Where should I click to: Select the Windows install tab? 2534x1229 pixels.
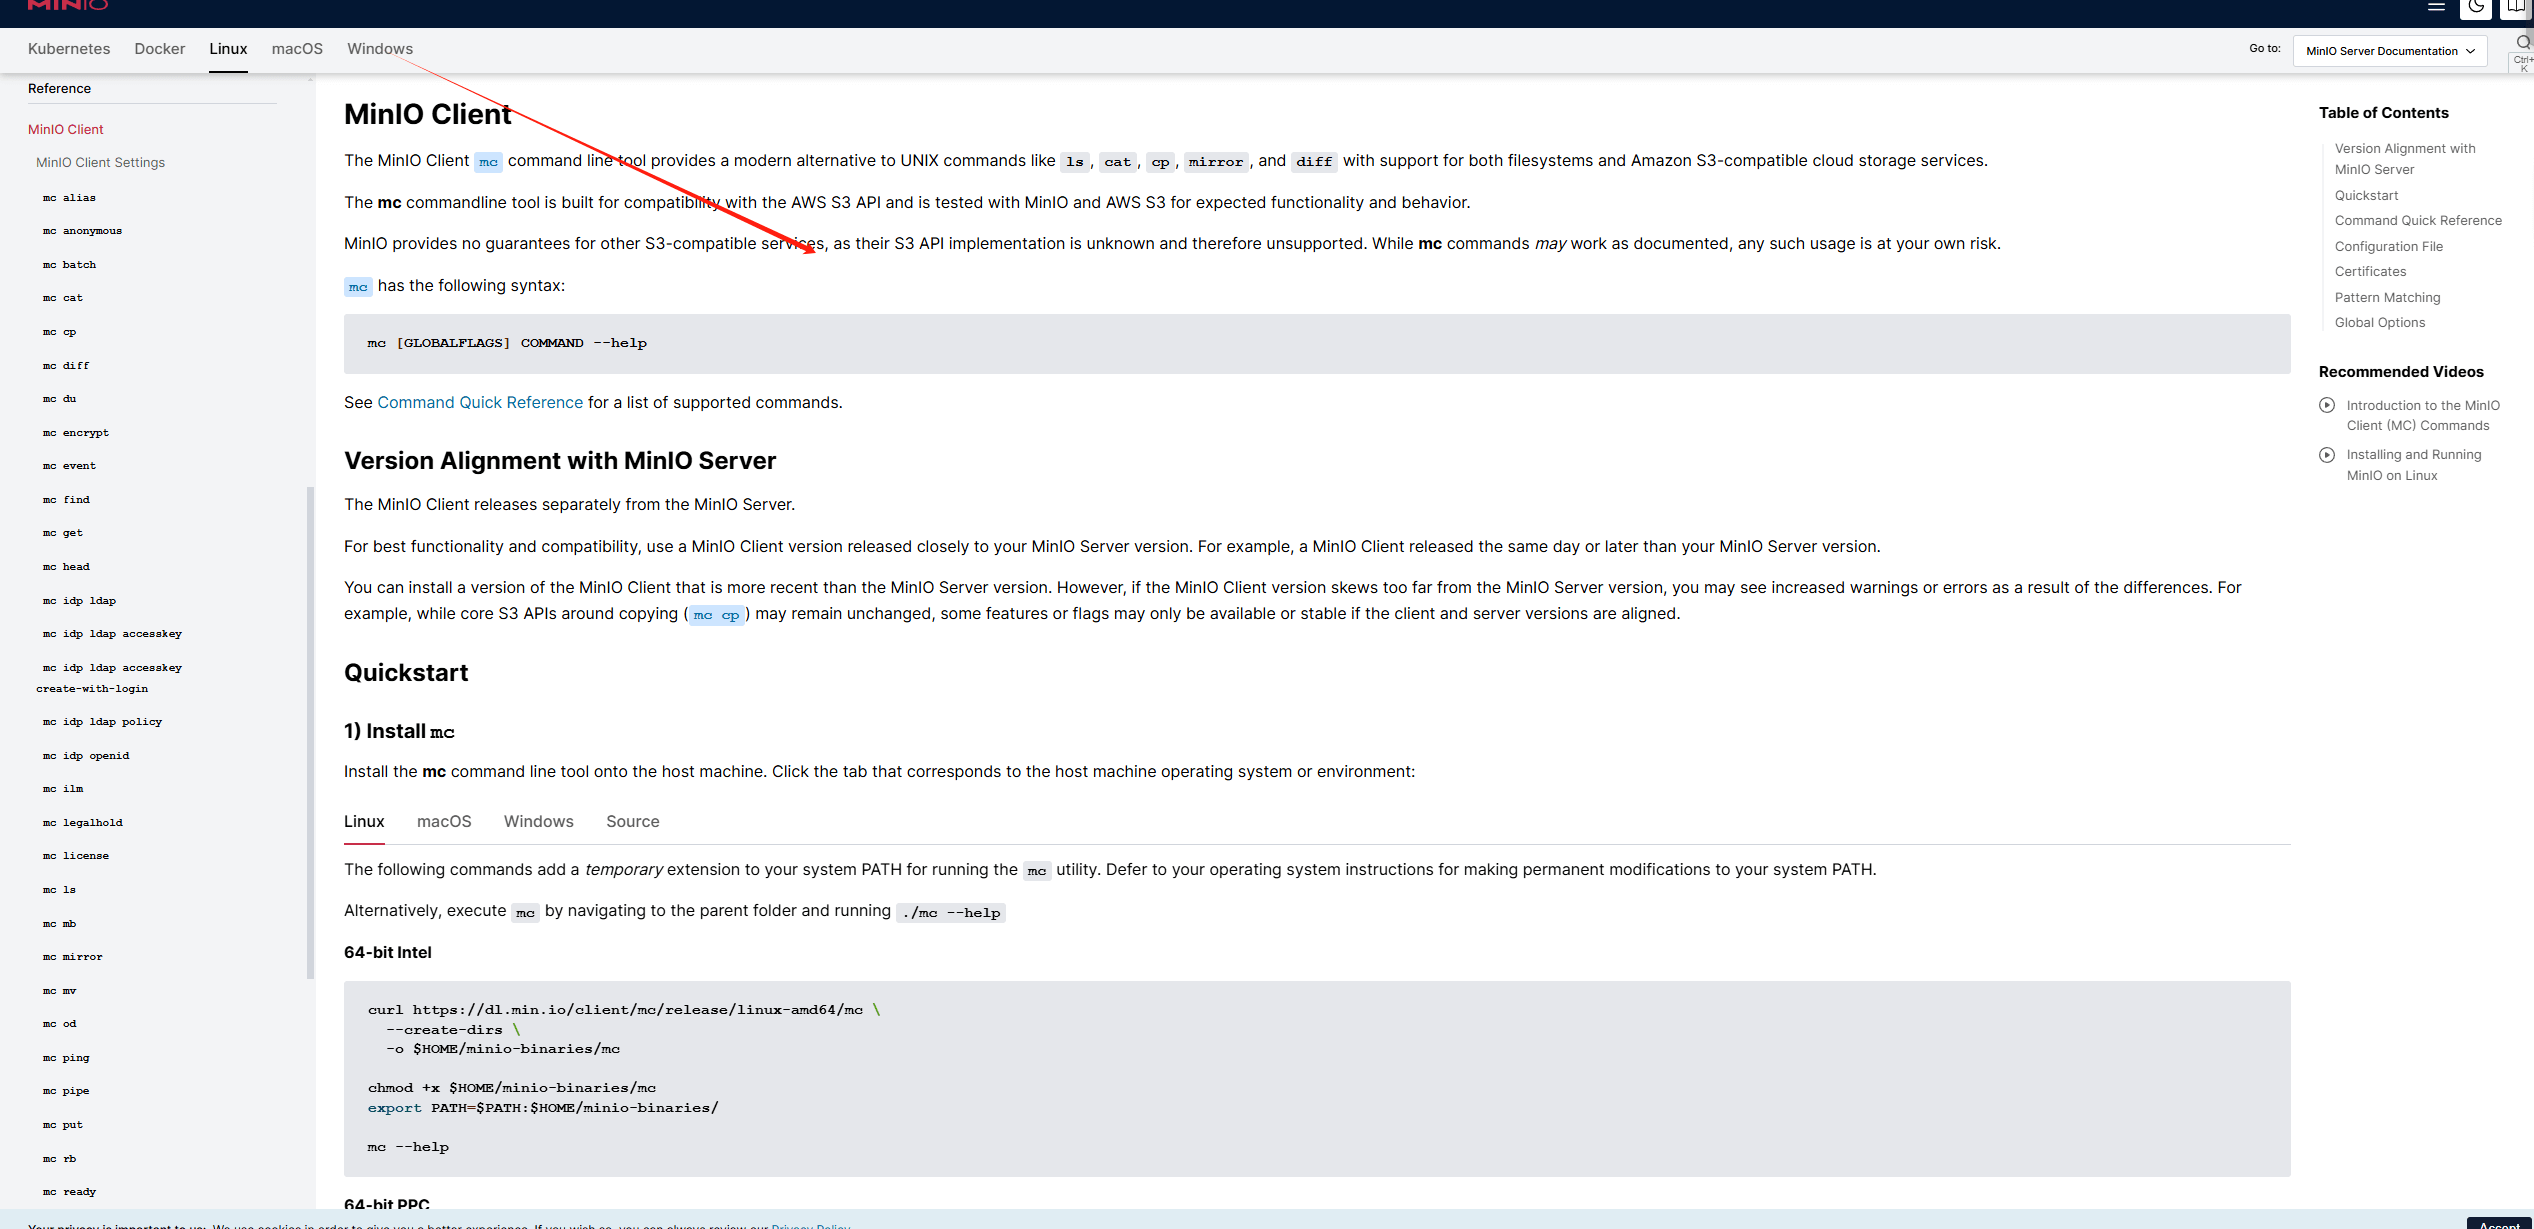[x=539, y=821]
